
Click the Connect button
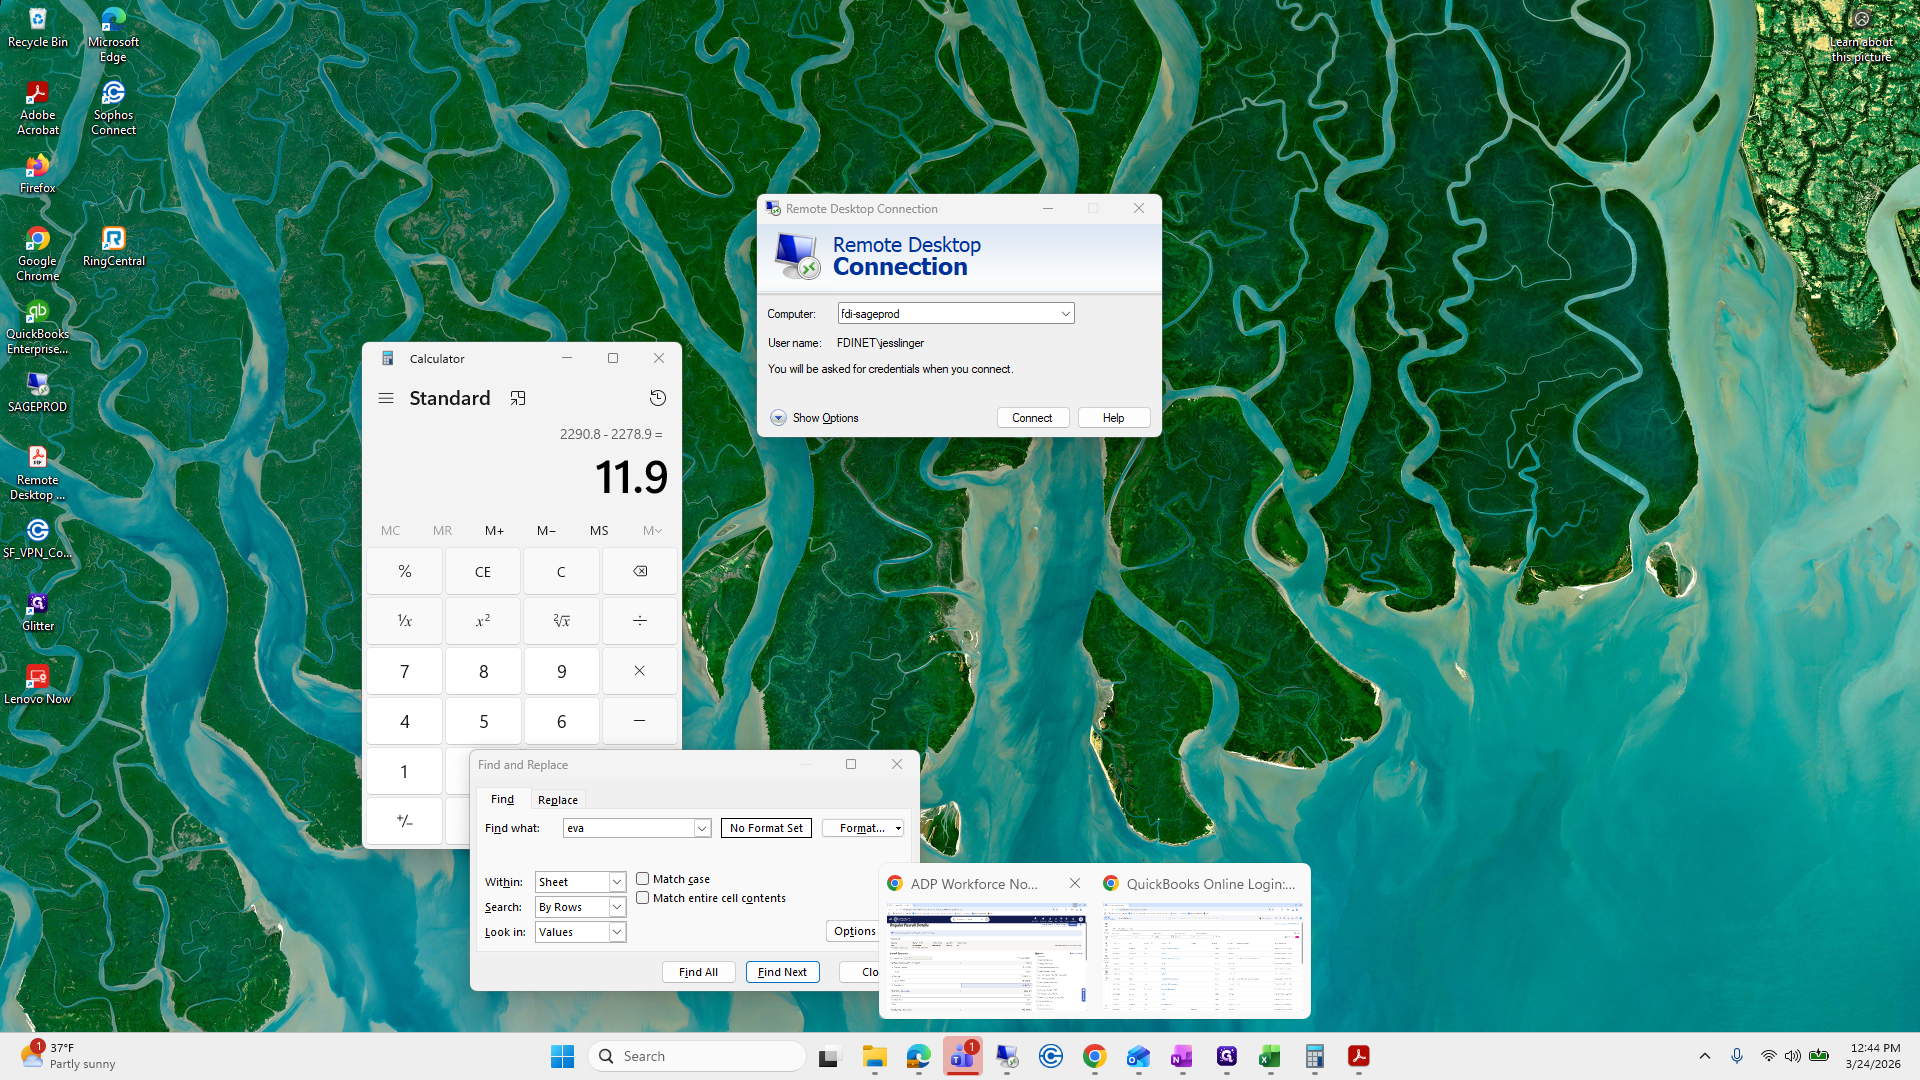[1032, 418]
